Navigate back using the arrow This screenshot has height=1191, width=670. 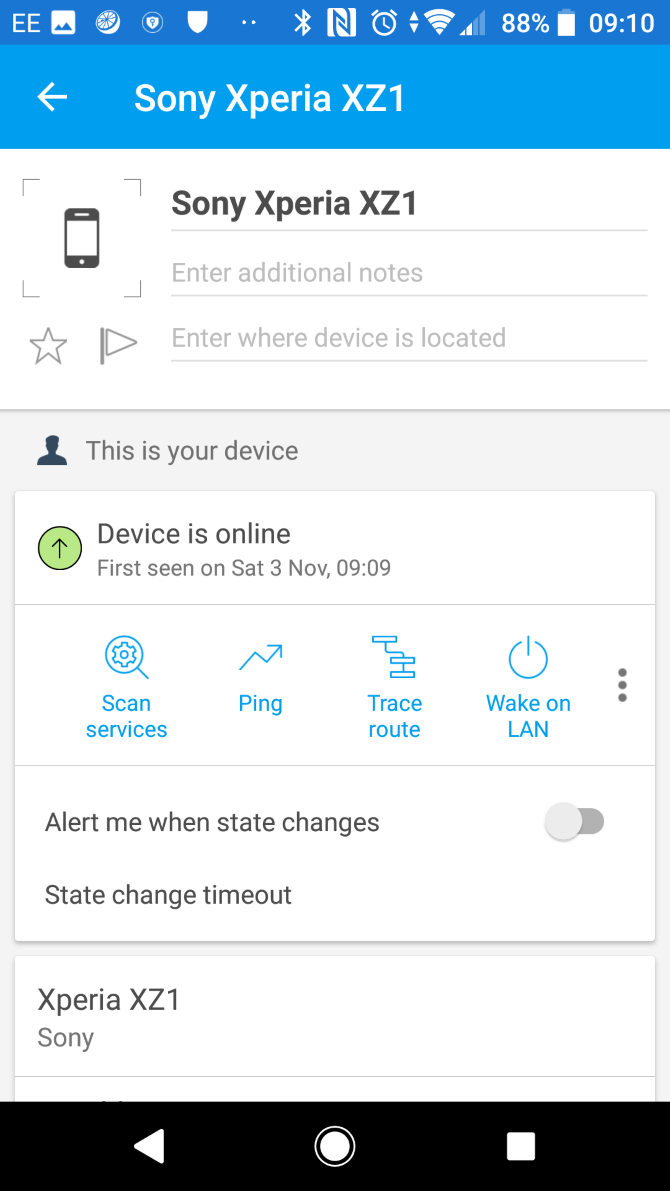click(52, 97)
